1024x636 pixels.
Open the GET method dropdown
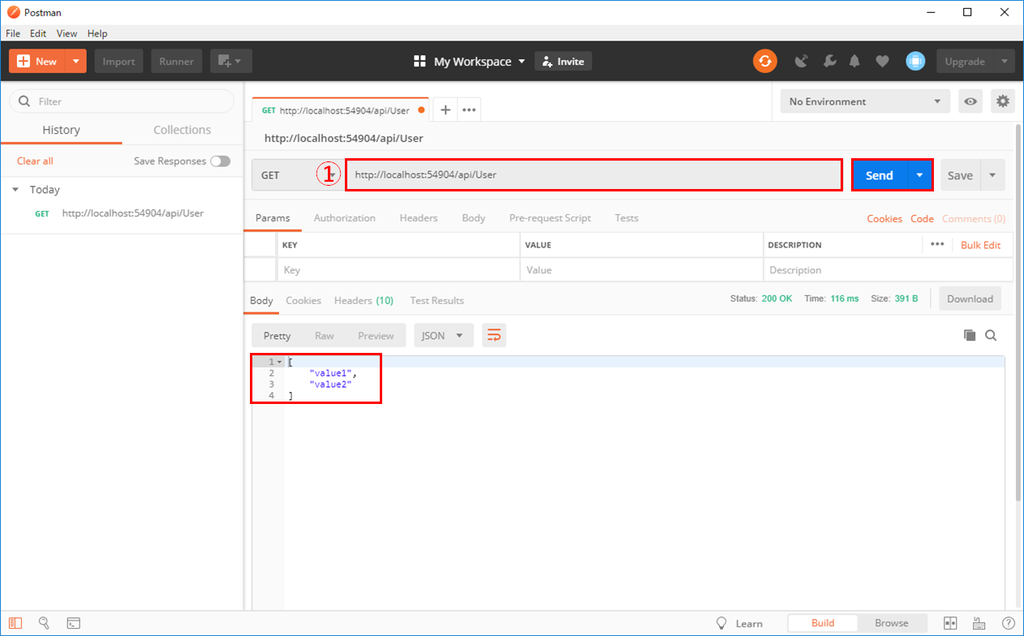tap(298, 175)
